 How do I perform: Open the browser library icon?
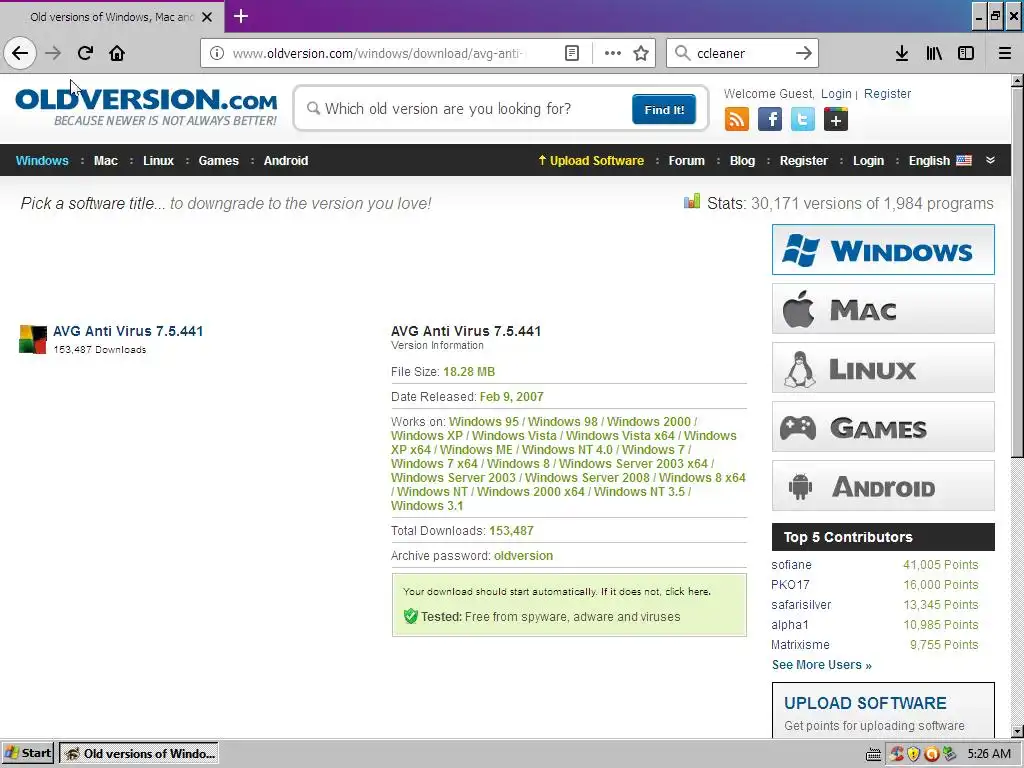pyautogui.click(x=934, y=53)
